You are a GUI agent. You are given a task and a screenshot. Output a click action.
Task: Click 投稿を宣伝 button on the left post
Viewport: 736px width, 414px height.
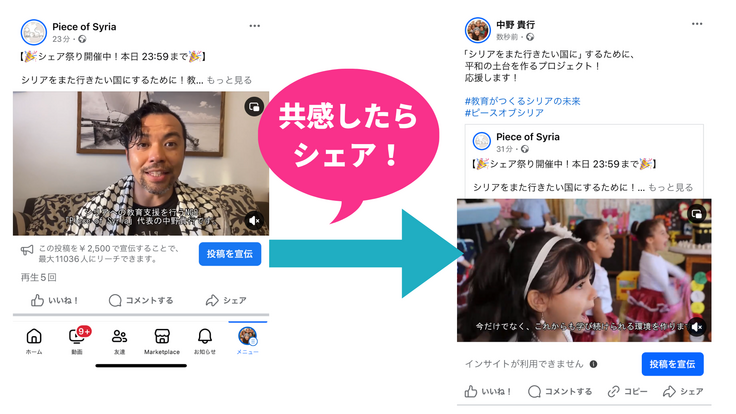point(229,254)
